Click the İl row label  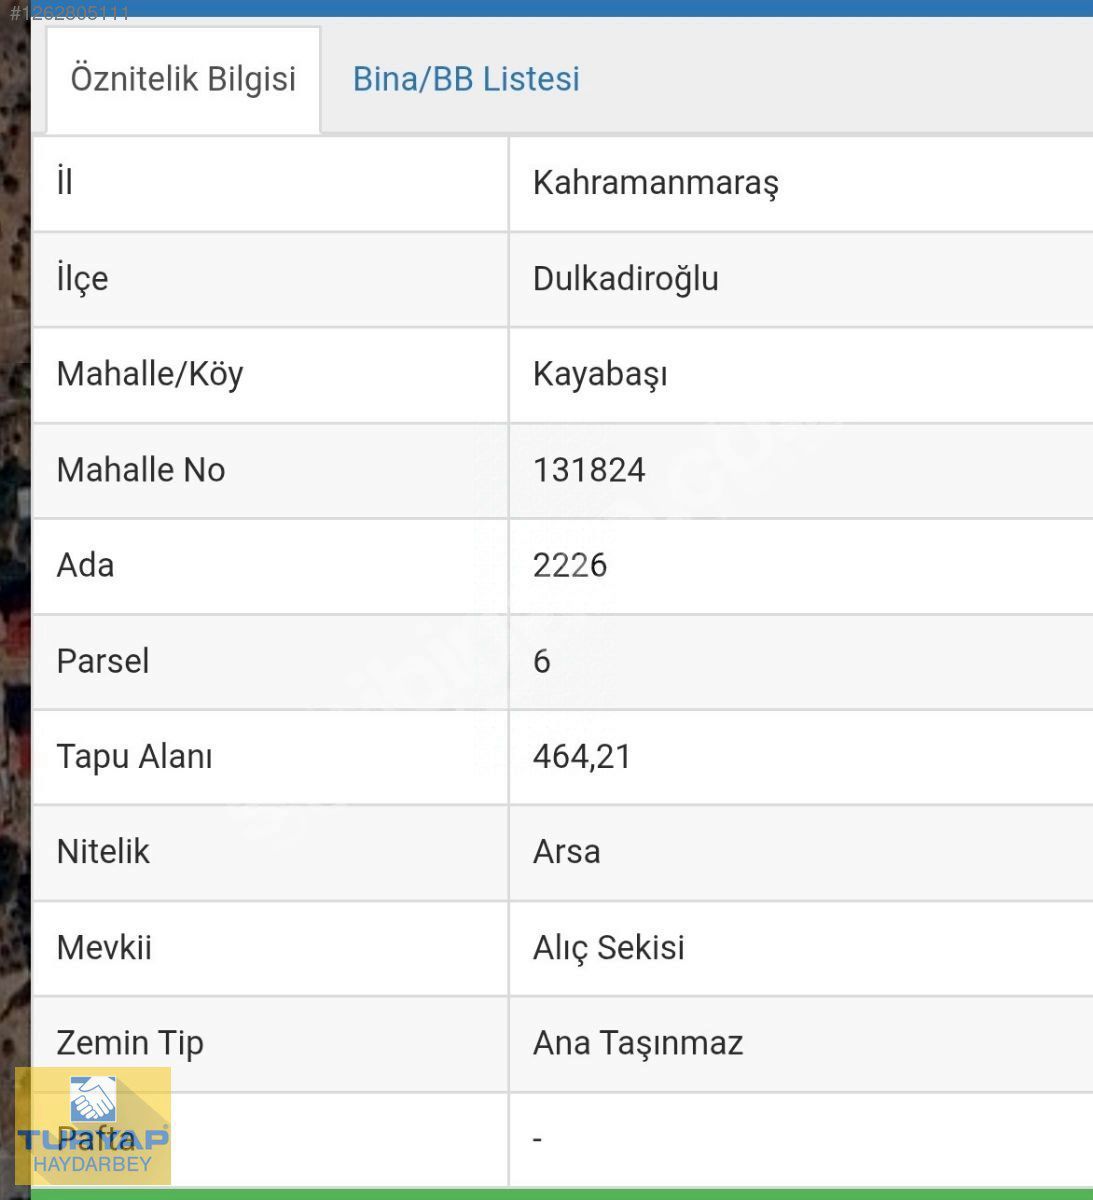coord(65,183)
